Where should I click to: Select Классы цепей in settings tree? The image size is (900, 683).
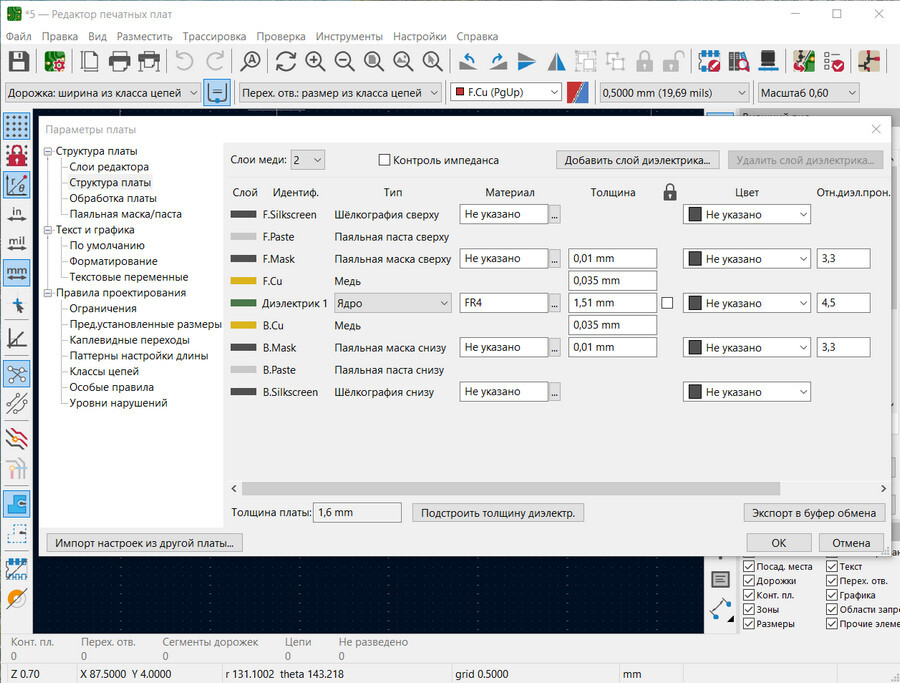[x=104, y=371]
